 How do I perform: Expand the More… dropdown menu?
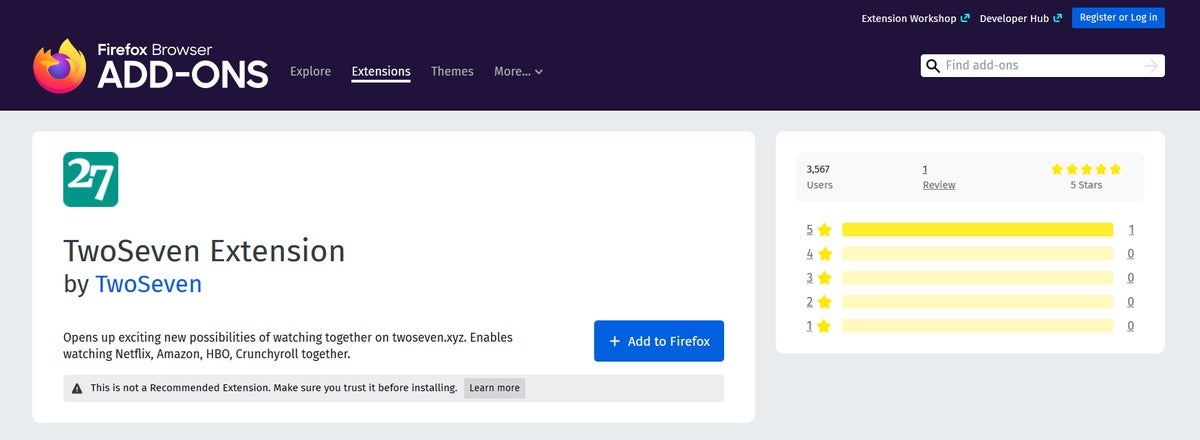[x=518, y=71]
